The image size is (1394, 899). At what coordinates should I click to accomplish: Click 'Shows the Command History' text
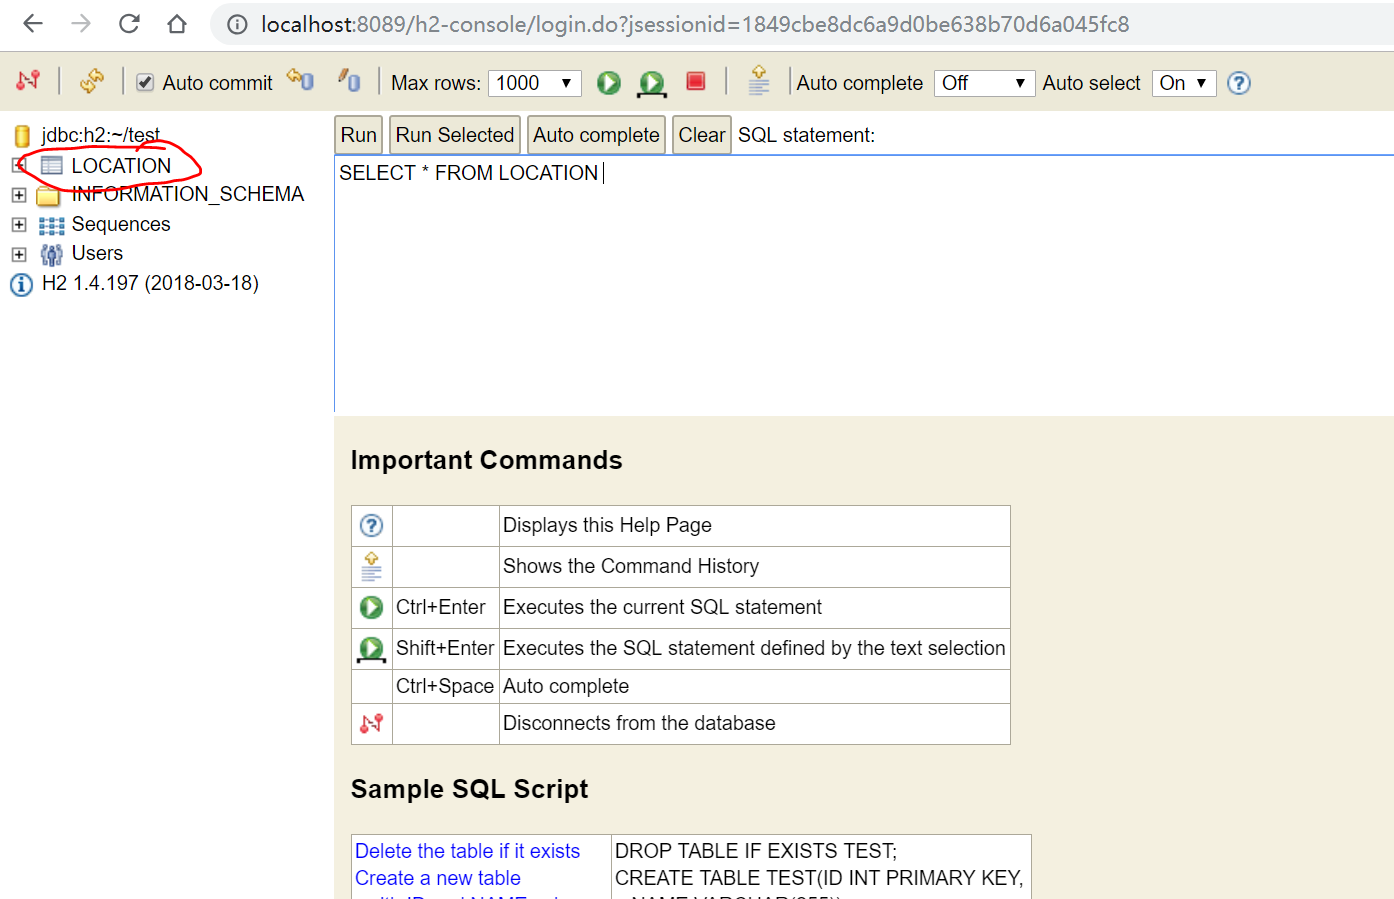click(631, 566)
